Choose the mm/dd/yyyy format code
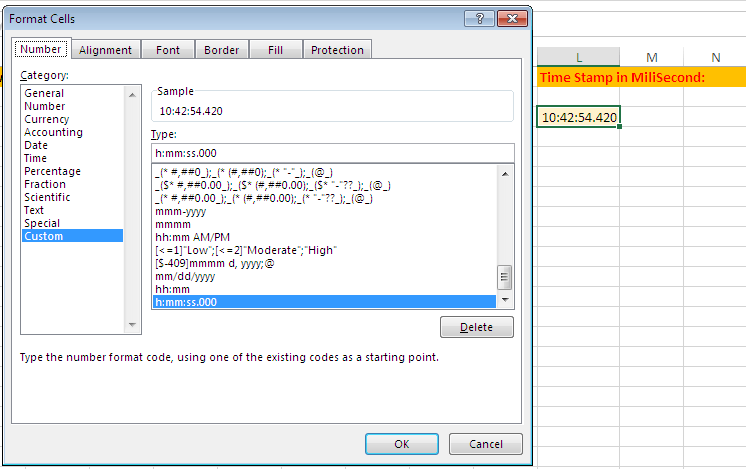This screenshot has height=469, width=747. pos(185,276)
